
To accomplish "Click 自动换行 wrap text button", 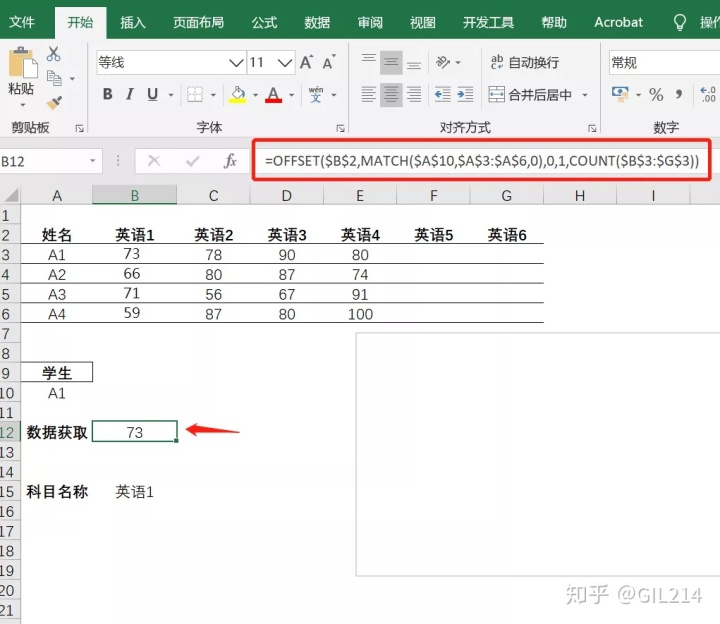I will (524, 62).
